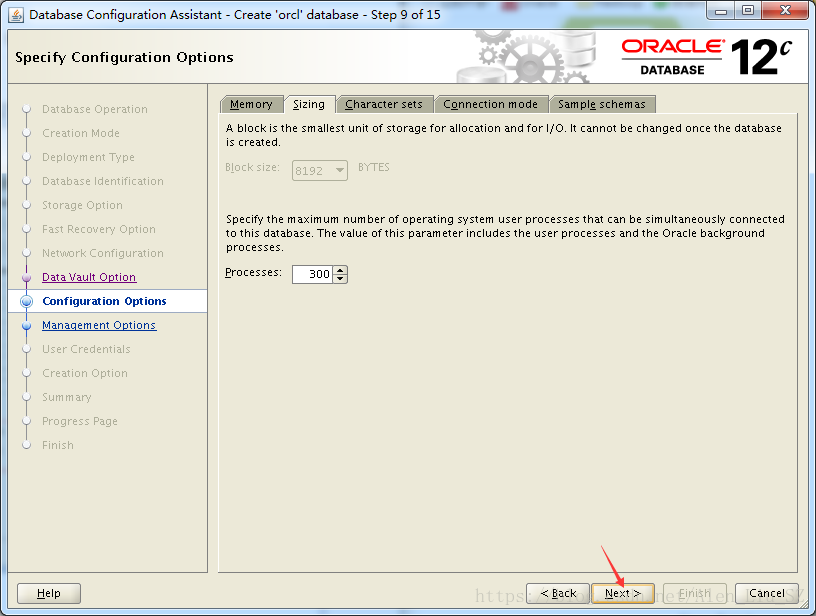Click the Summary step
Image resolution: width=816 pixels, height=616 pixels.
point(67,397)
